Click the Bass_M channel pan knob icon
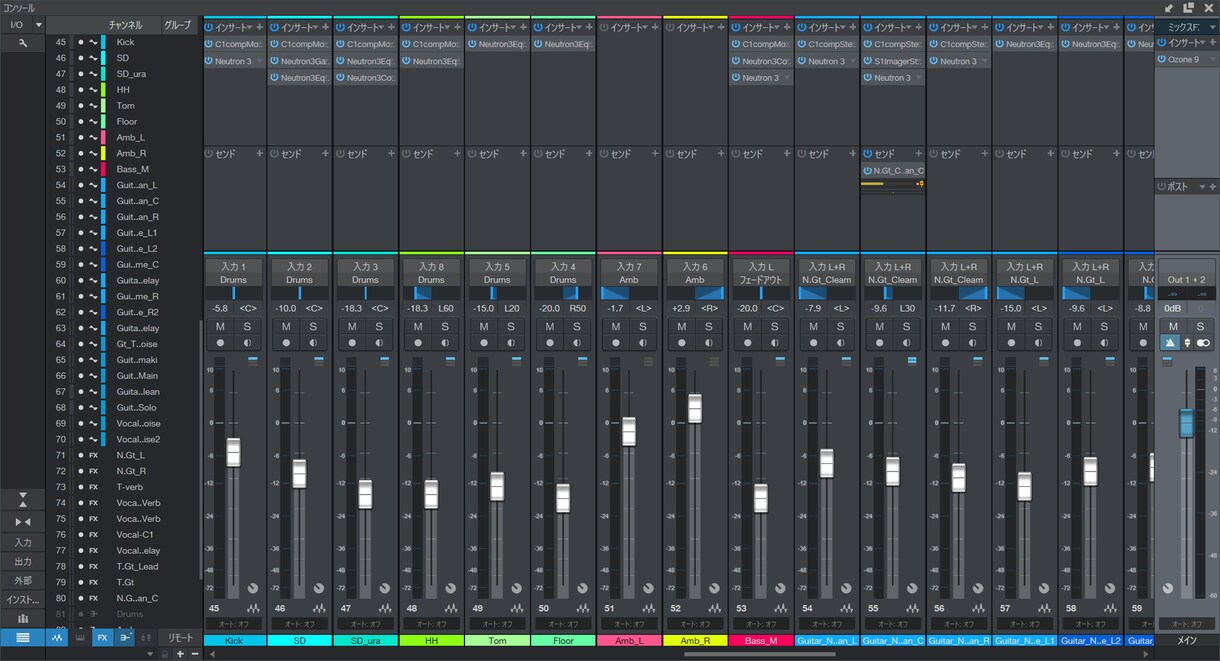 click(x=780, y=588)
